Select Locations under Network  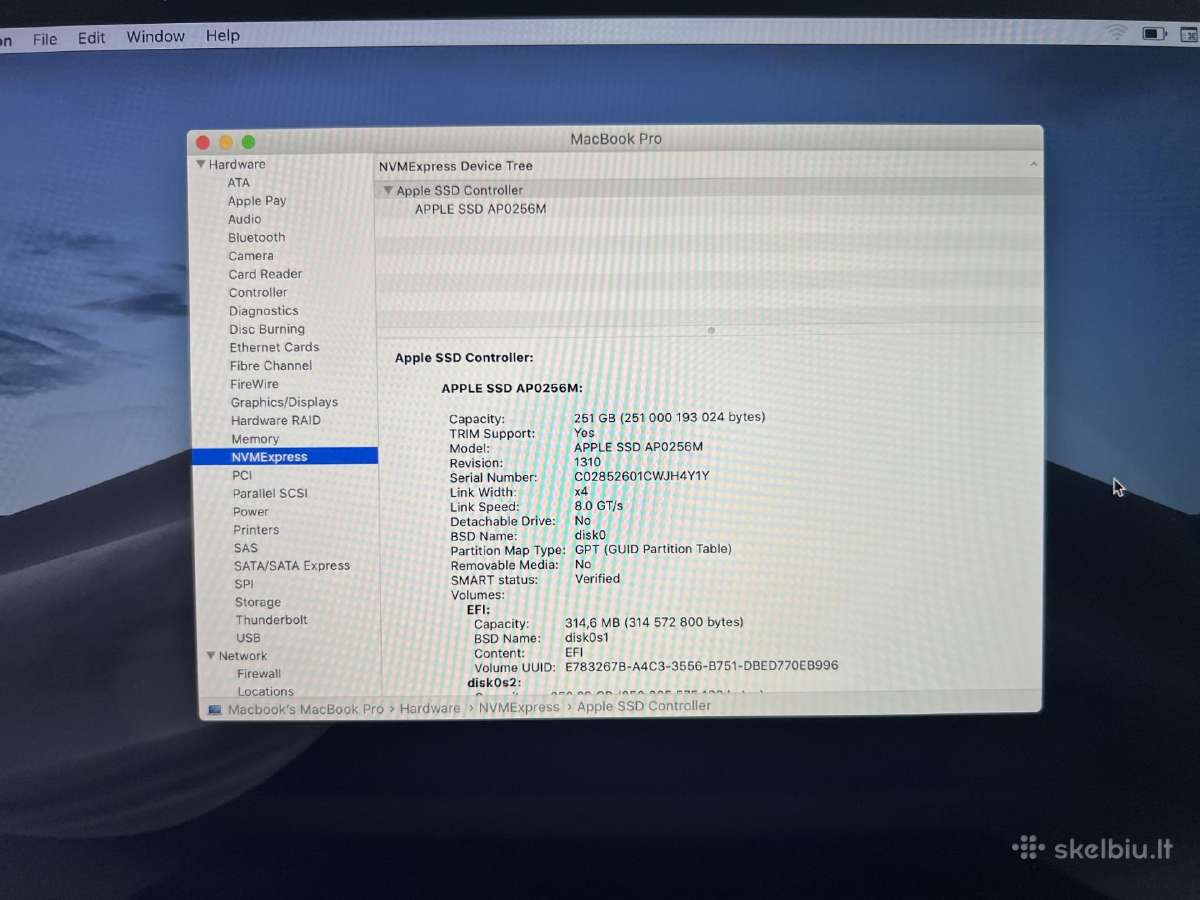click(x=266, y=692)
